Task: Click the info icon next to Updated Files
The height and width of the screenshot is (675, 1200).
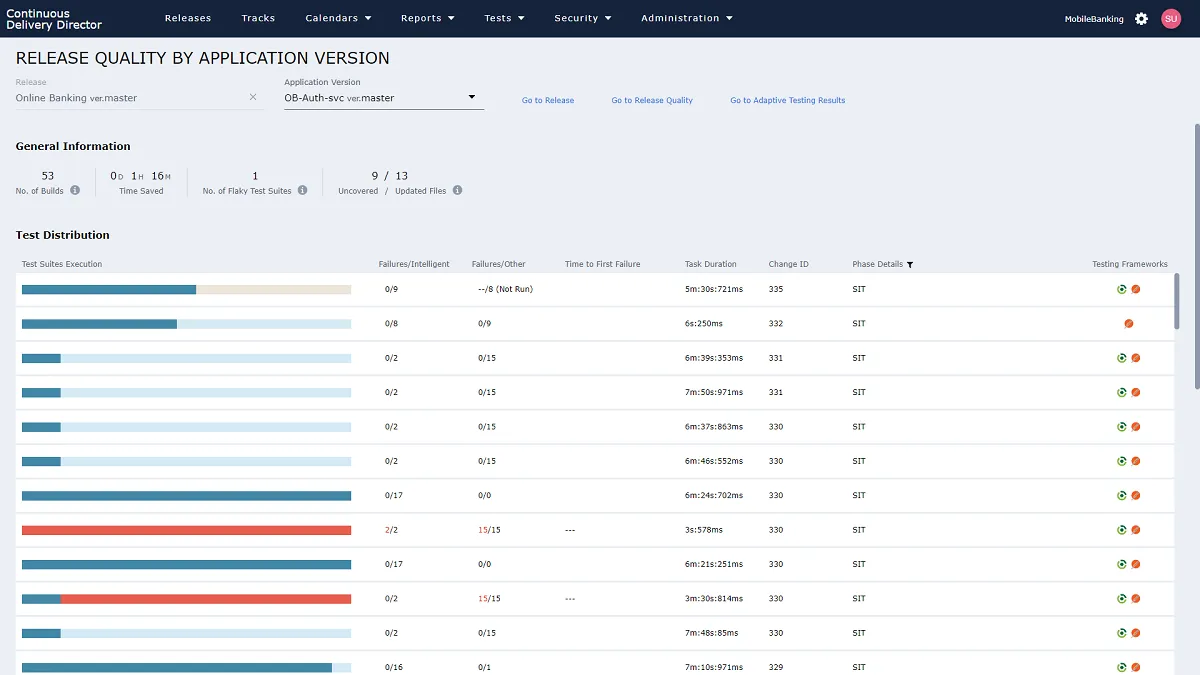Action: pos(457,190)
